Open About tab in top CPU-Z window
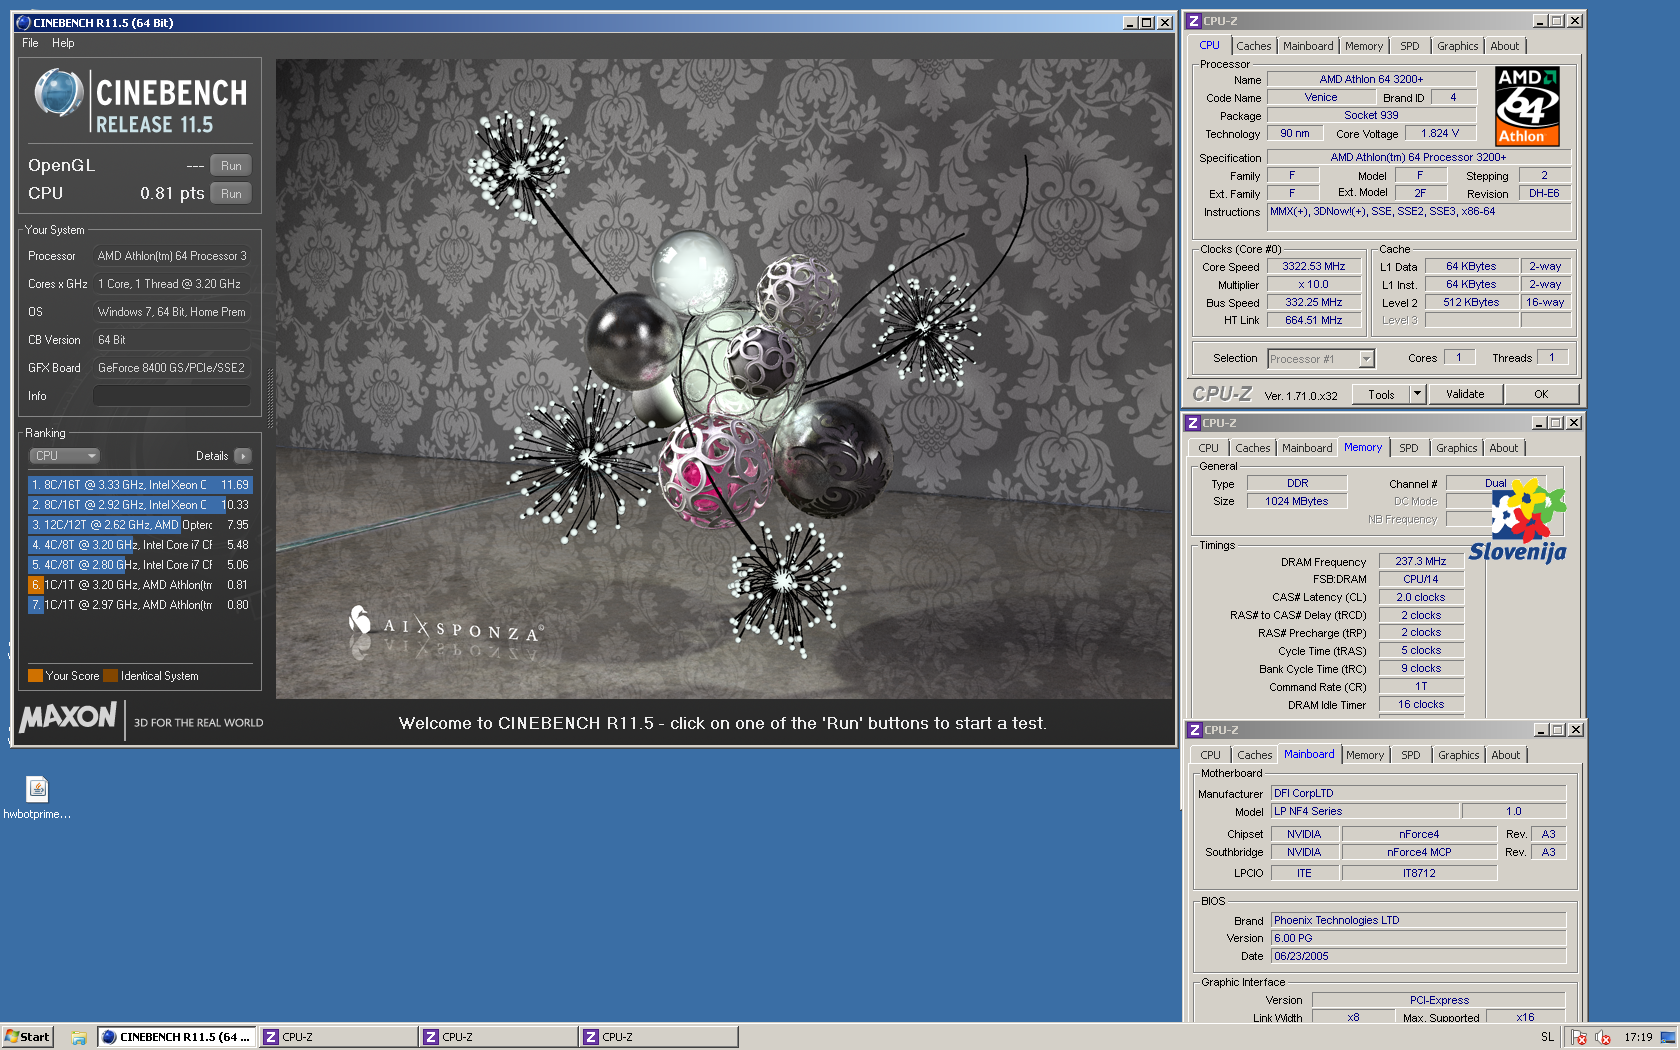The image size is (1680, 1050). click(x=1504, y=46)
